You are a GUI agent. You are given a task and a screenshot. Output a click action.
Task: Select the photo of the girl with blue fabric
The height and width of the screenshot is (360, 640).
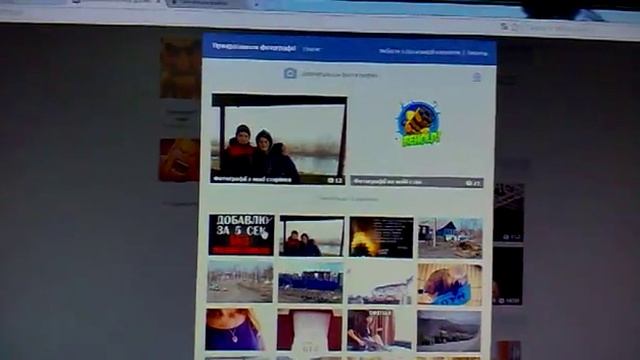(x=450, y=284)
